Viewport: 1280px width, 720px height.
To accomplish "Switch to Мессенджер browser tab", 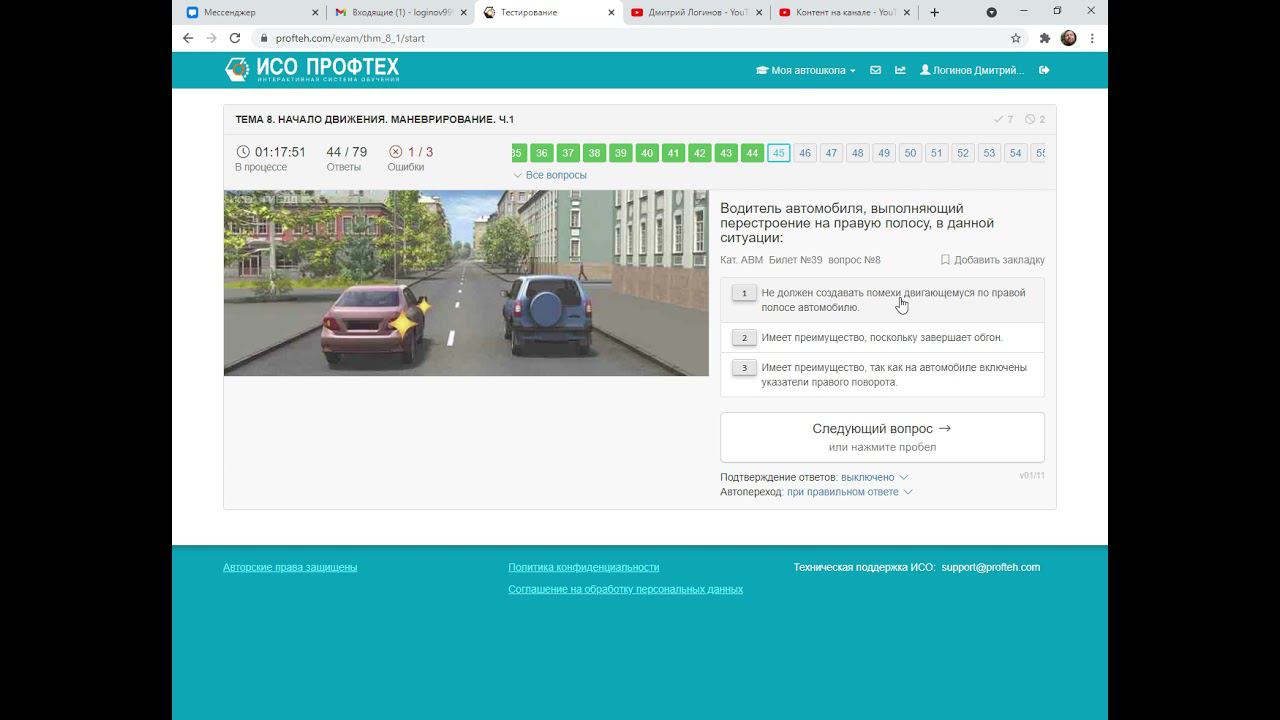I will [x=247, y=12].
